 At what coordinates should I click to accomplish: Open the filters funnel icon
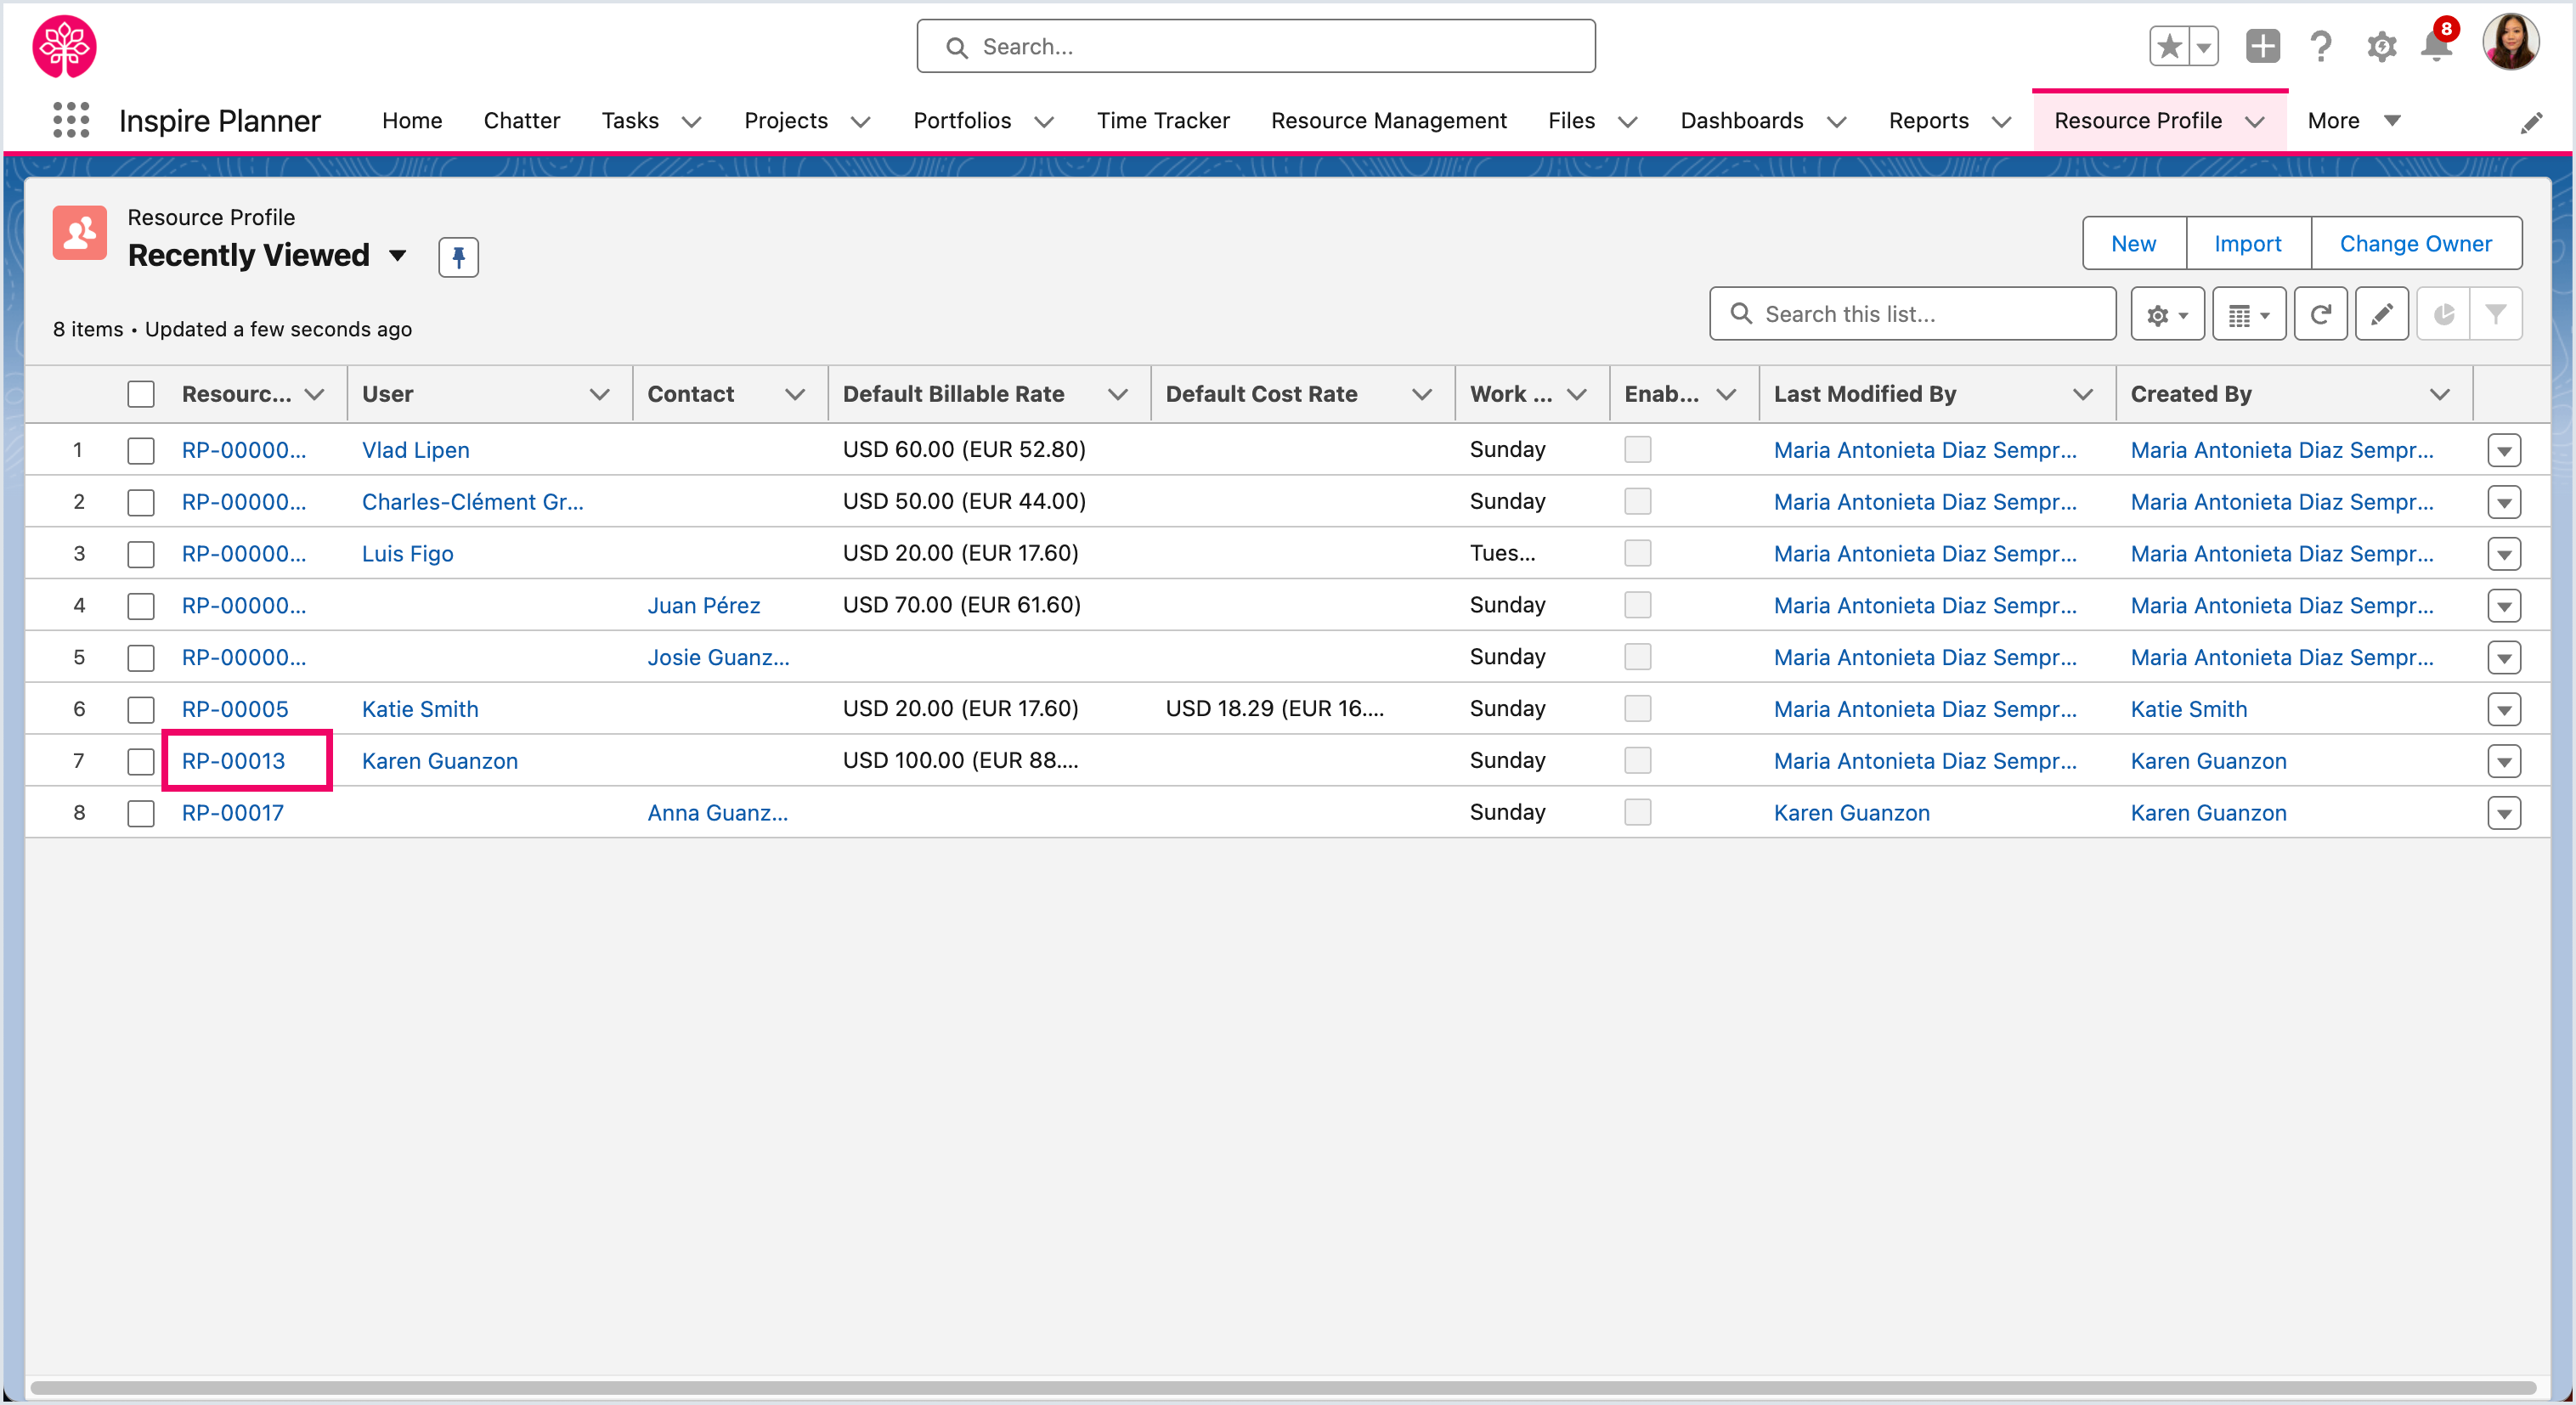click(2496, 315)
